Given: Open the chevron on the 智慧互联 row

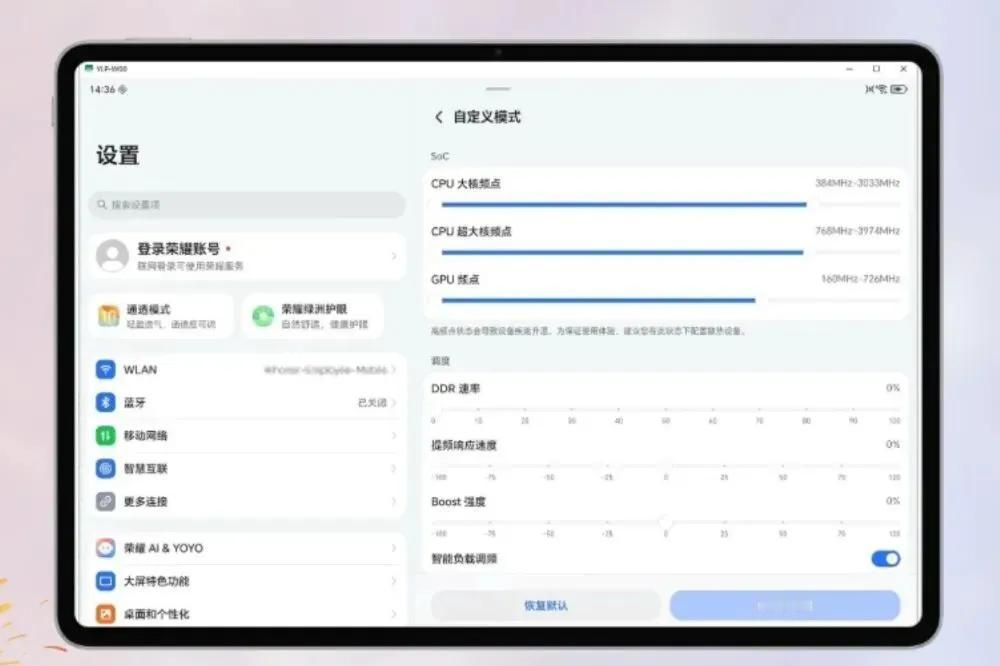Looking at the screenshot, I should (394, 468).
